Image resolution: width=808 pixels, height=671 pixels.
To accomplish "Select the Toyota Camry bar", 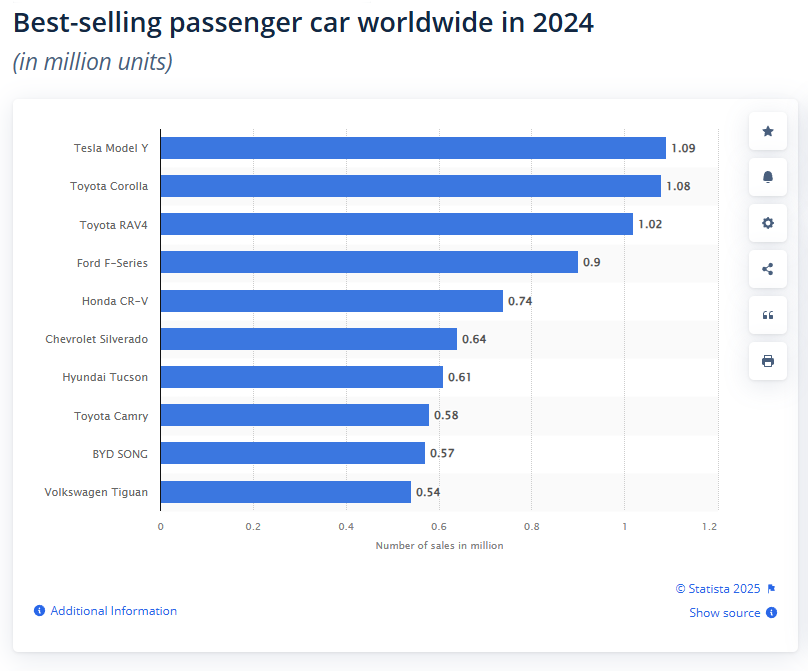I will click(x=295, y=415).
